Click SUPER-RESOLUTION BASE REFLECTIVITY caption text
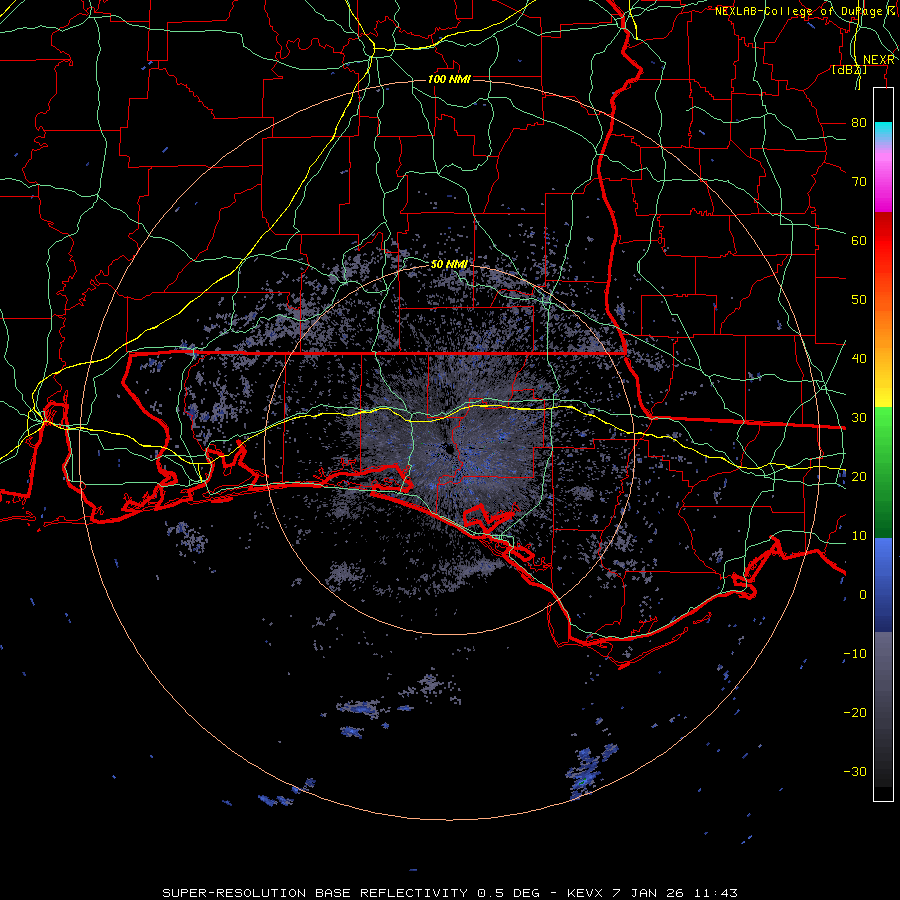This screenshot has width=900, height=900. [315, 893]
